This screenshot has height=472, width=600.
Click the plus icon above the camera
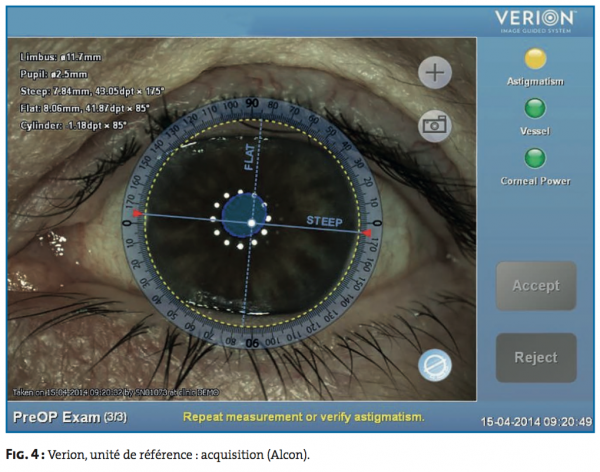tap(436, 73)
